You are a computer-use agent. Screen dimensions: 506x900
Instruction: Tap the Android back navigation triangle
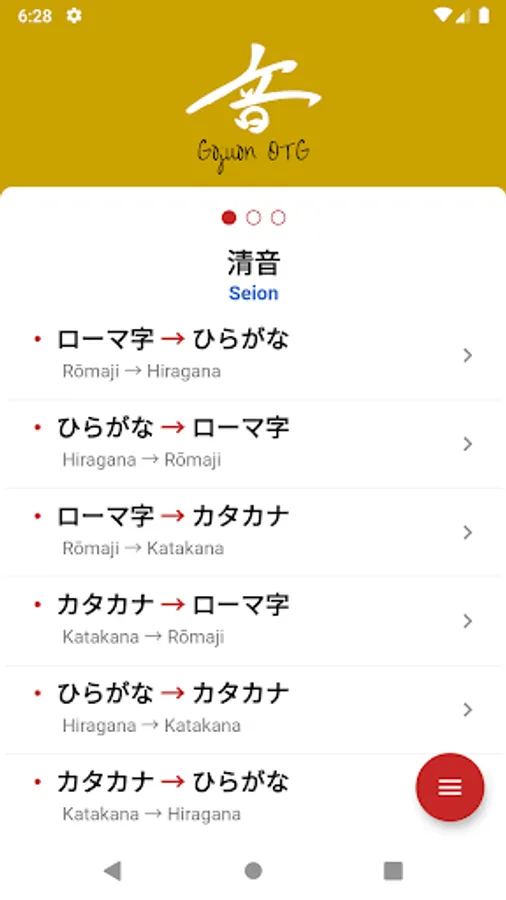pyautogui.click(x=112, y=871)
